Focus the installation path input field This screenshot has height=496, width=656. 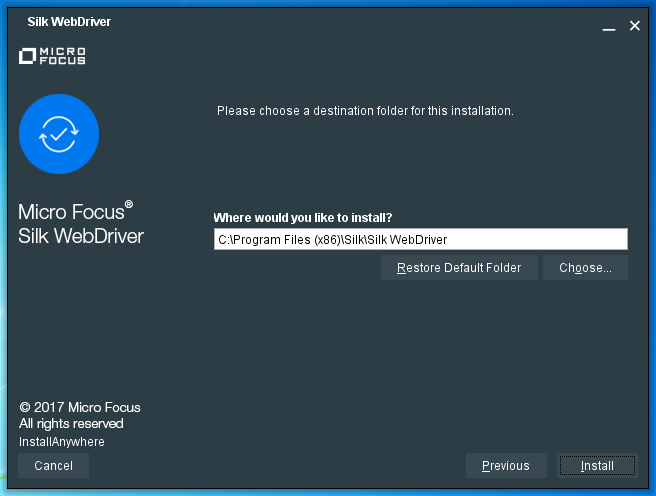point(420,239)
